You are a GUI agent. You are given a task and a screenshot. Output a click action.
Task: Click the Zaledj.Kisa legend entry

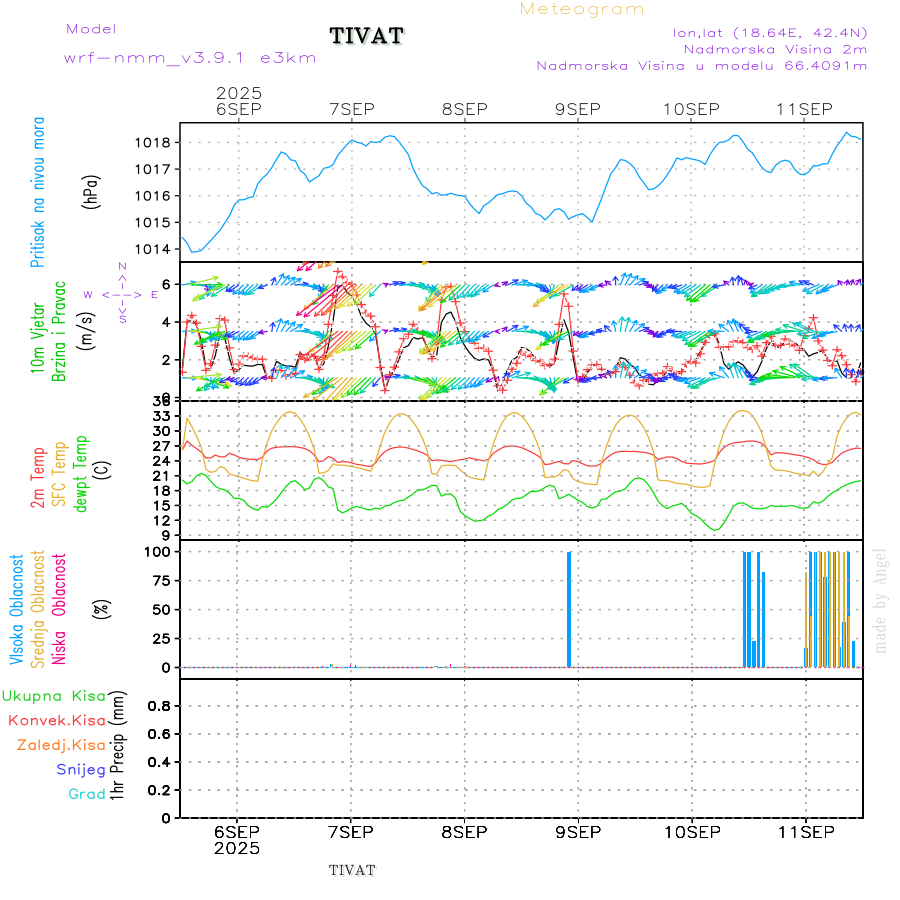[x=61, y=745]
